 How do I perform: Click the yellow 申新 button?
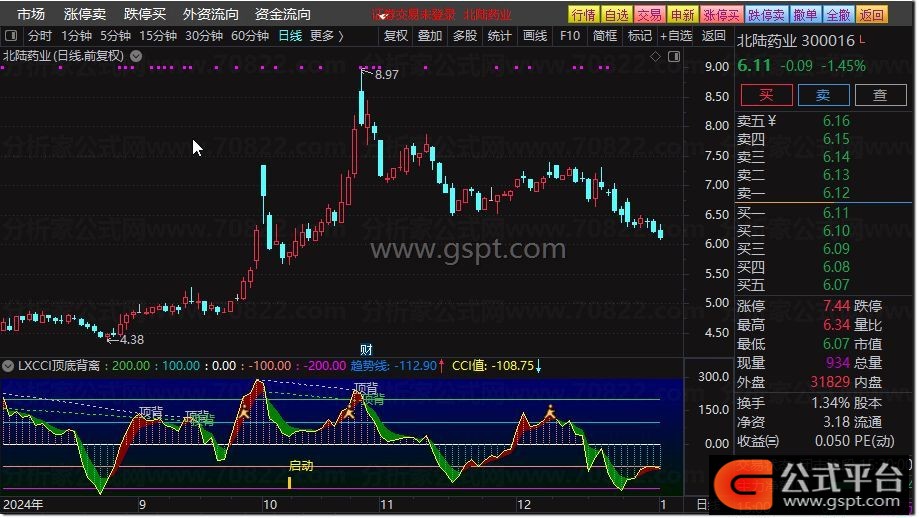682,14
